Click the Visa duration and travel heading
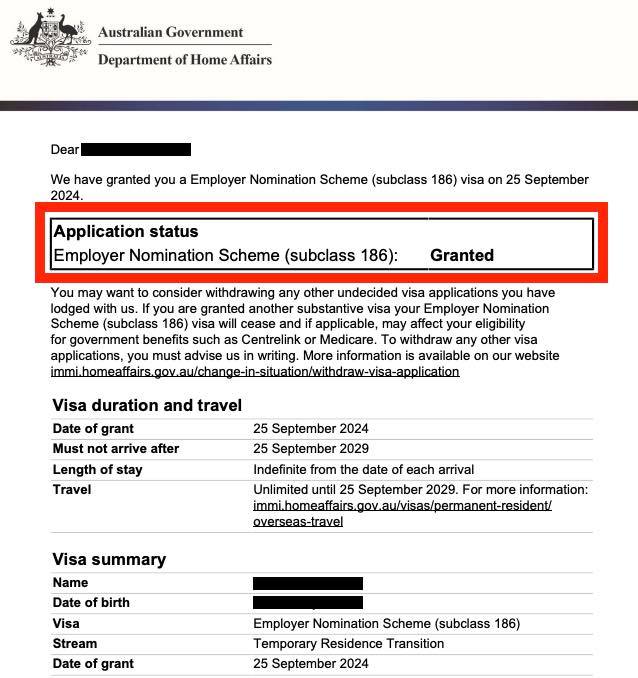The height and width of the screenshot is (678, 638). [x=147, y=405]
